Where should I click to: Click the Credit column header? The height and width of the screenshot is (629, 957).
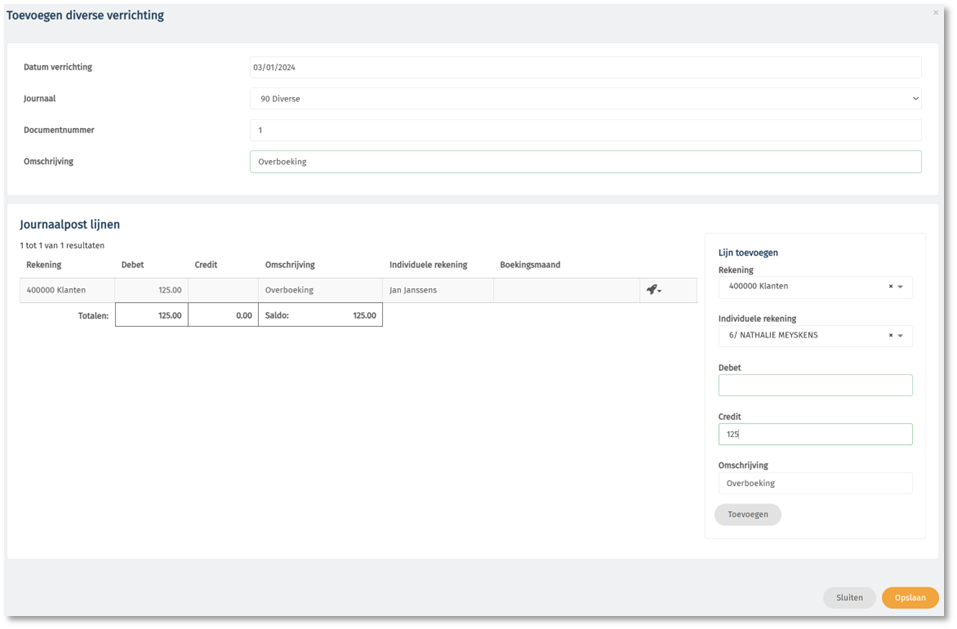[206, 265]
